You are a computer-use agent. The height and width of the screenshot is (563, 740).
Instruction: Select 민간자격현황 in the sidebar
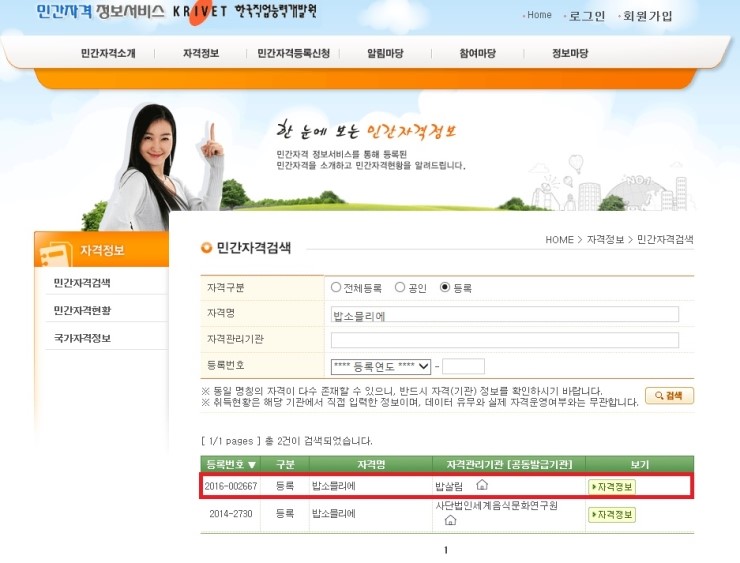(82, 310)
